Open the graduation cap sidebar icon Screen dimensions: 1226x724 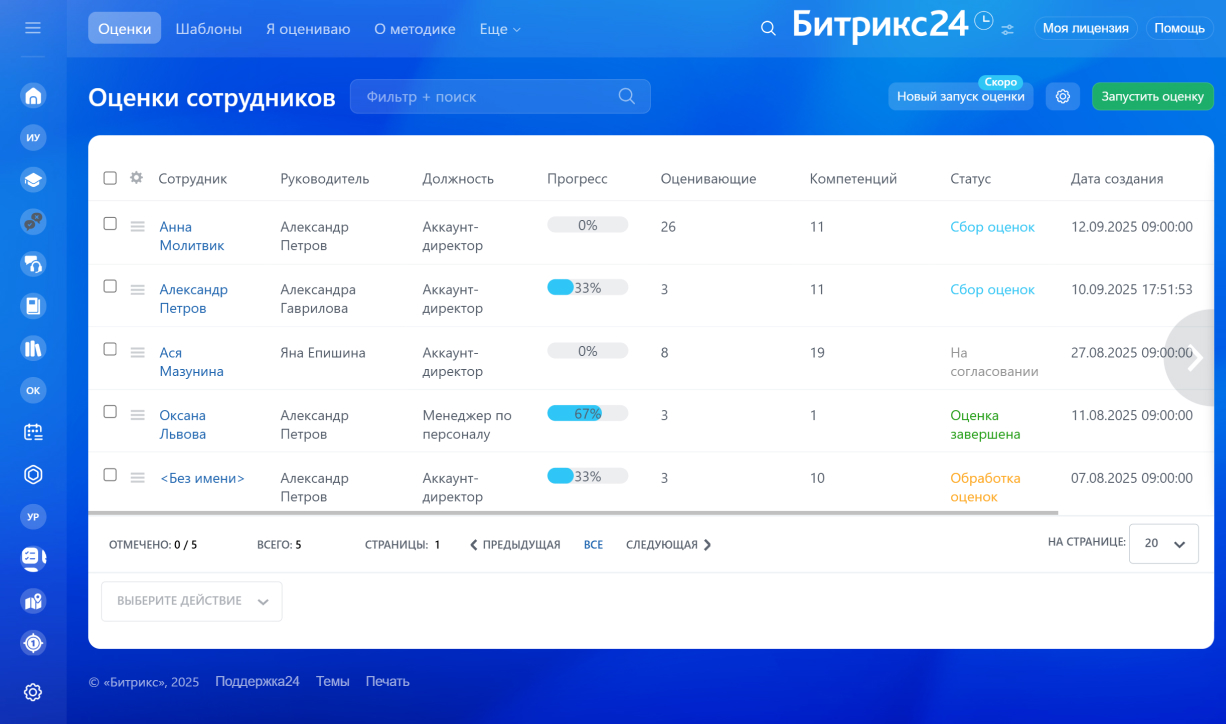[x=33, y=180]
